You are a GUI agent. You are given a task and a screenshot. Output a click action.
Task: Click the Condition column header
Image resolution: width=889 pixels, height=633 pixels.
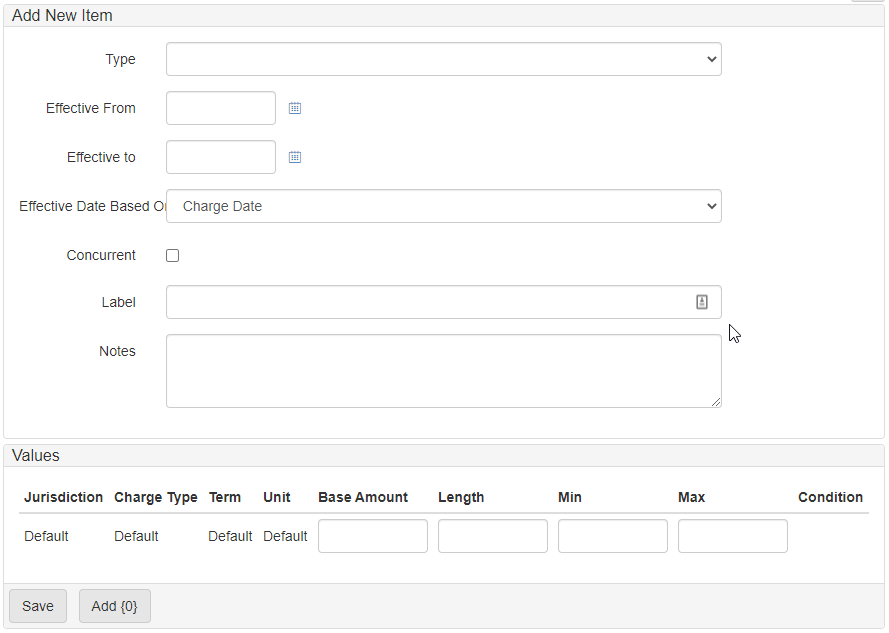830,497
